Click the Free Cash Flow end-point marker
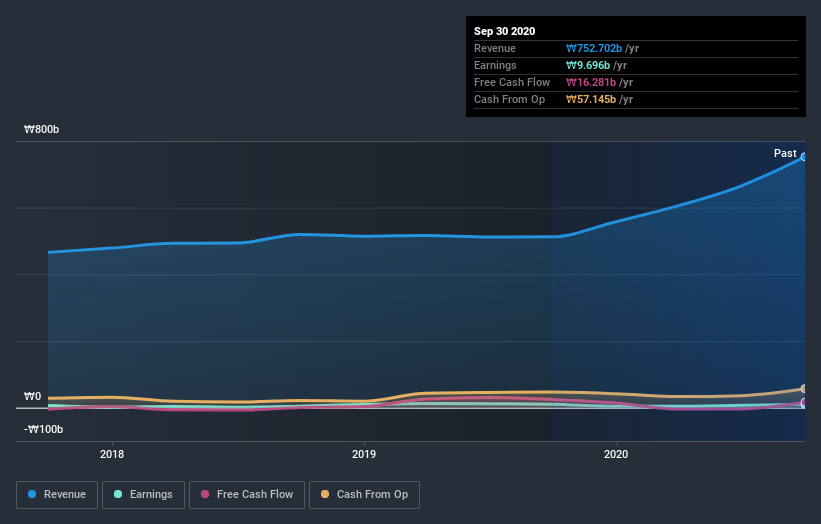 point(804,403)
